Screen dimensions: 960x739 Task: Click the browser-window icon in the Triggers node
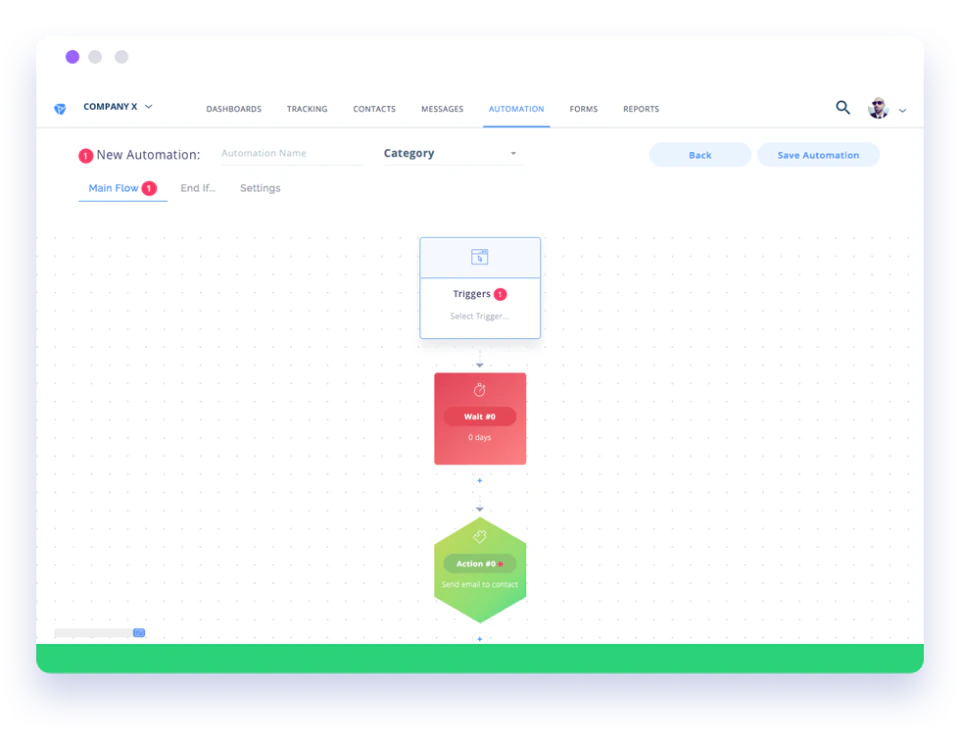[x=479, y=256]
